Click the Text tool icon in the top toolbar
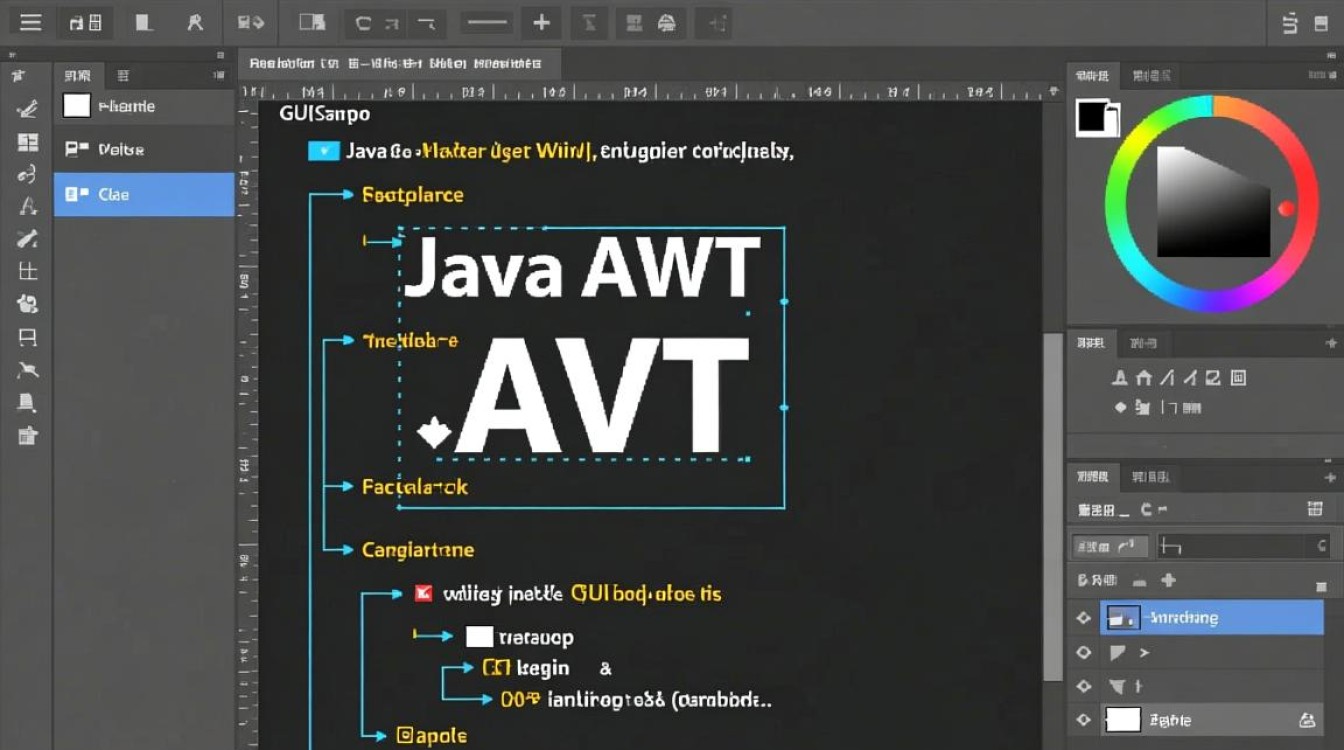 pyautogui.click(x=589, y=22)
